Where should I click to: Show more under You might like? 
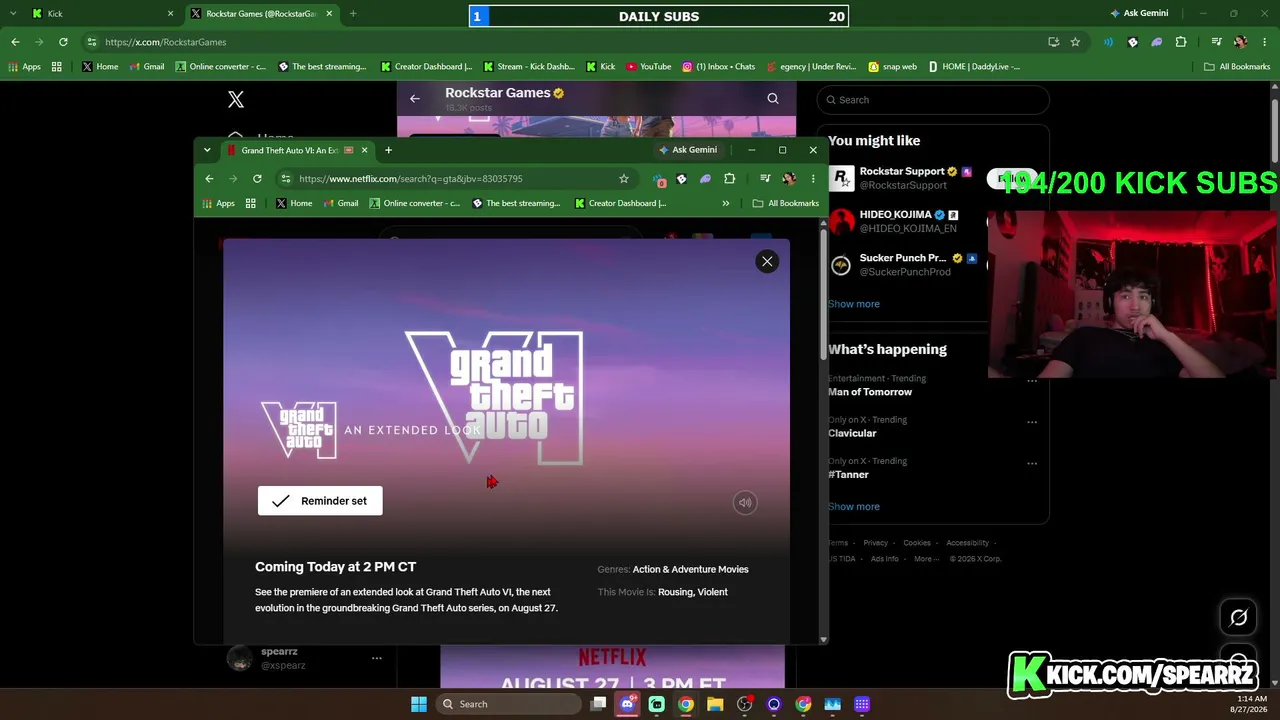coord(854,304)
